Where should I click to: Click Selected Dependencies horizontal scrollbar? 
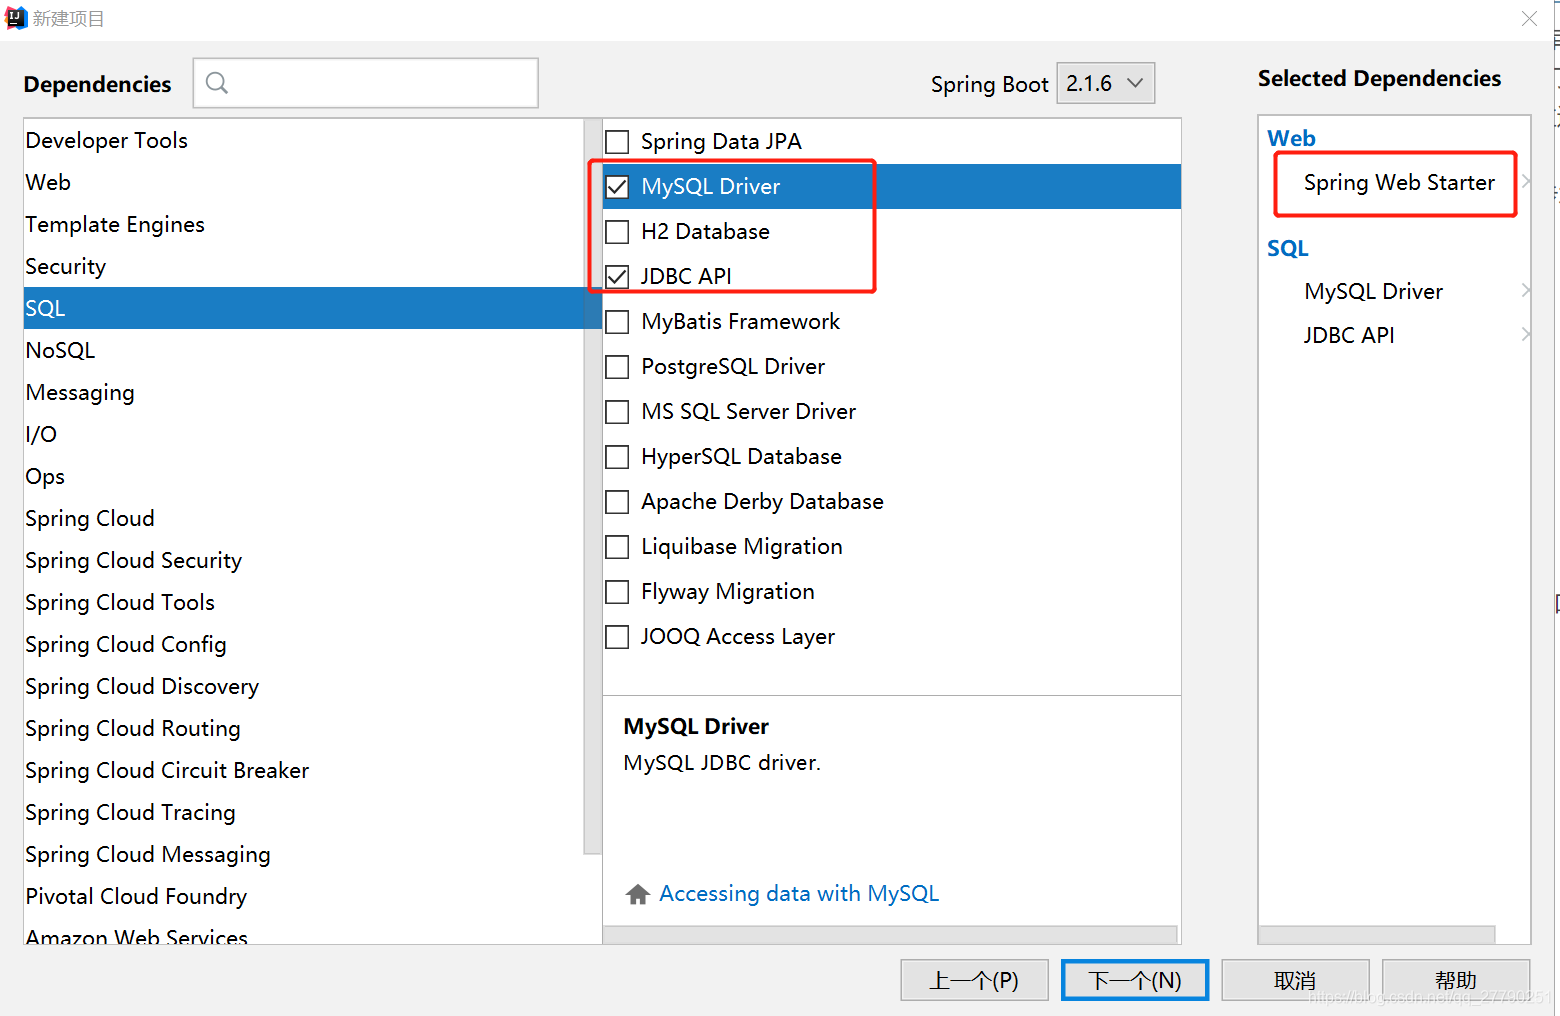coord(1377,934)
